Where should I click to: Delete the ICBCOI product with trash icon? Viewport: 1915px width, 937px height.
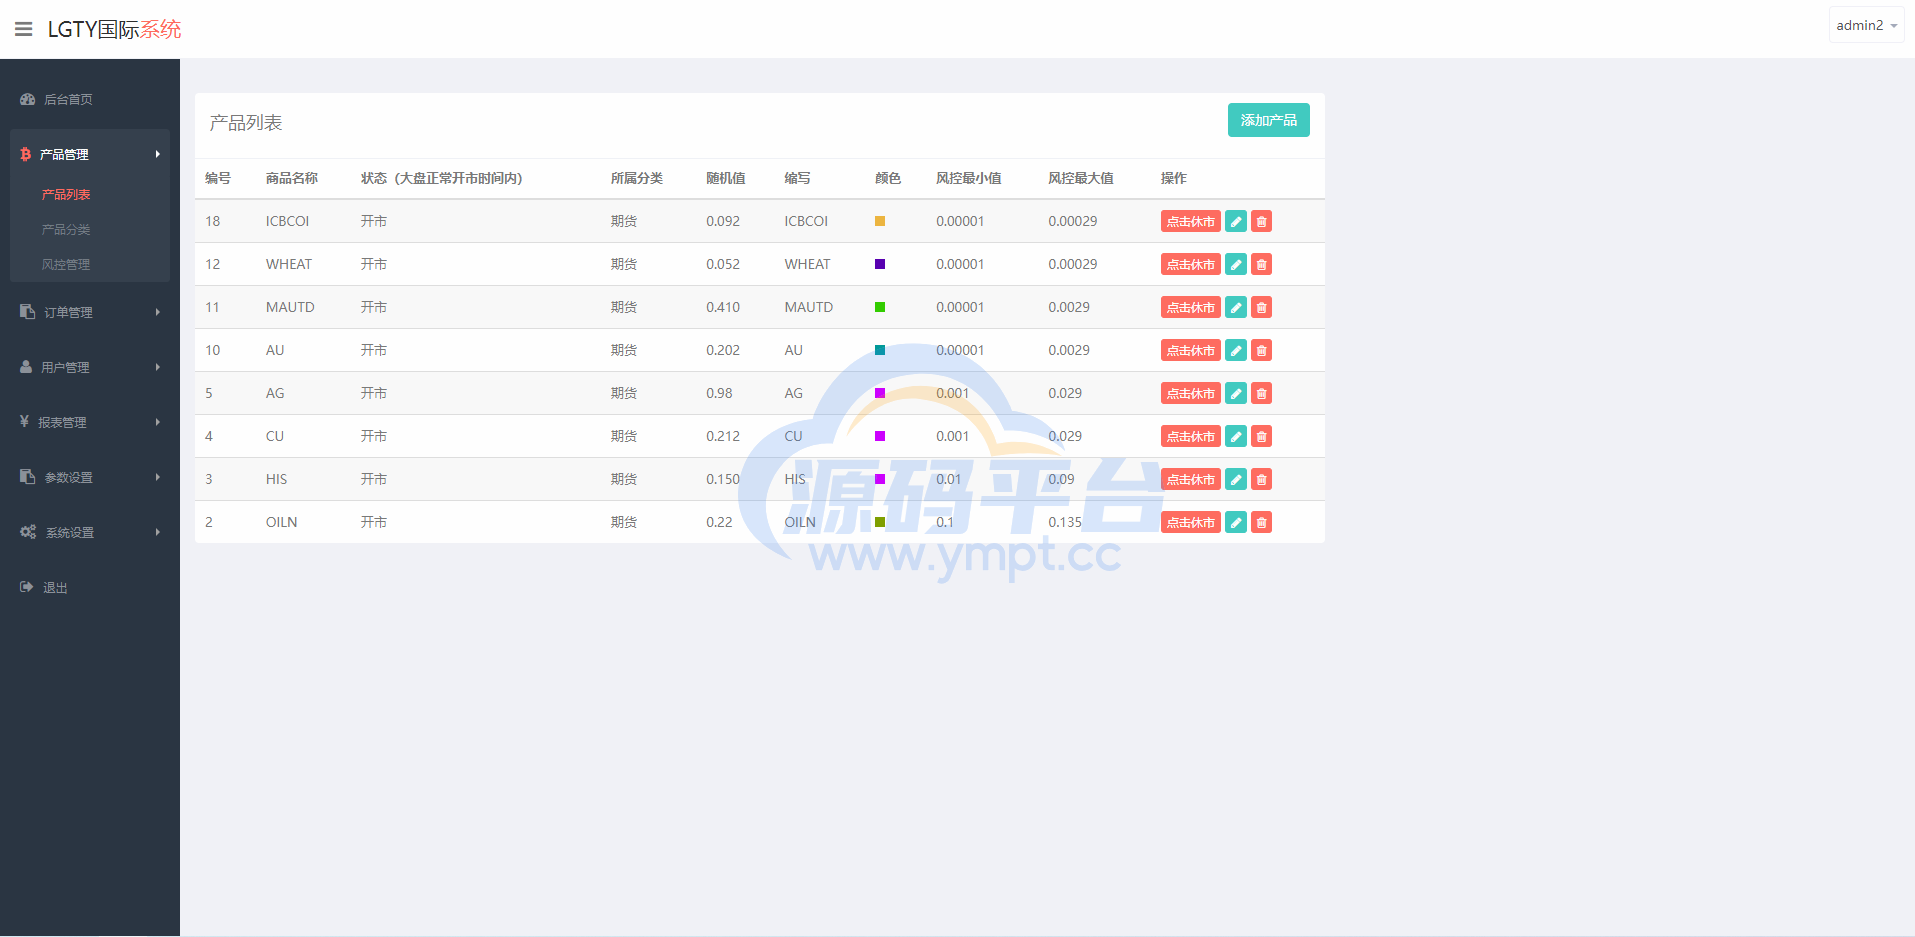(1261, 221)
